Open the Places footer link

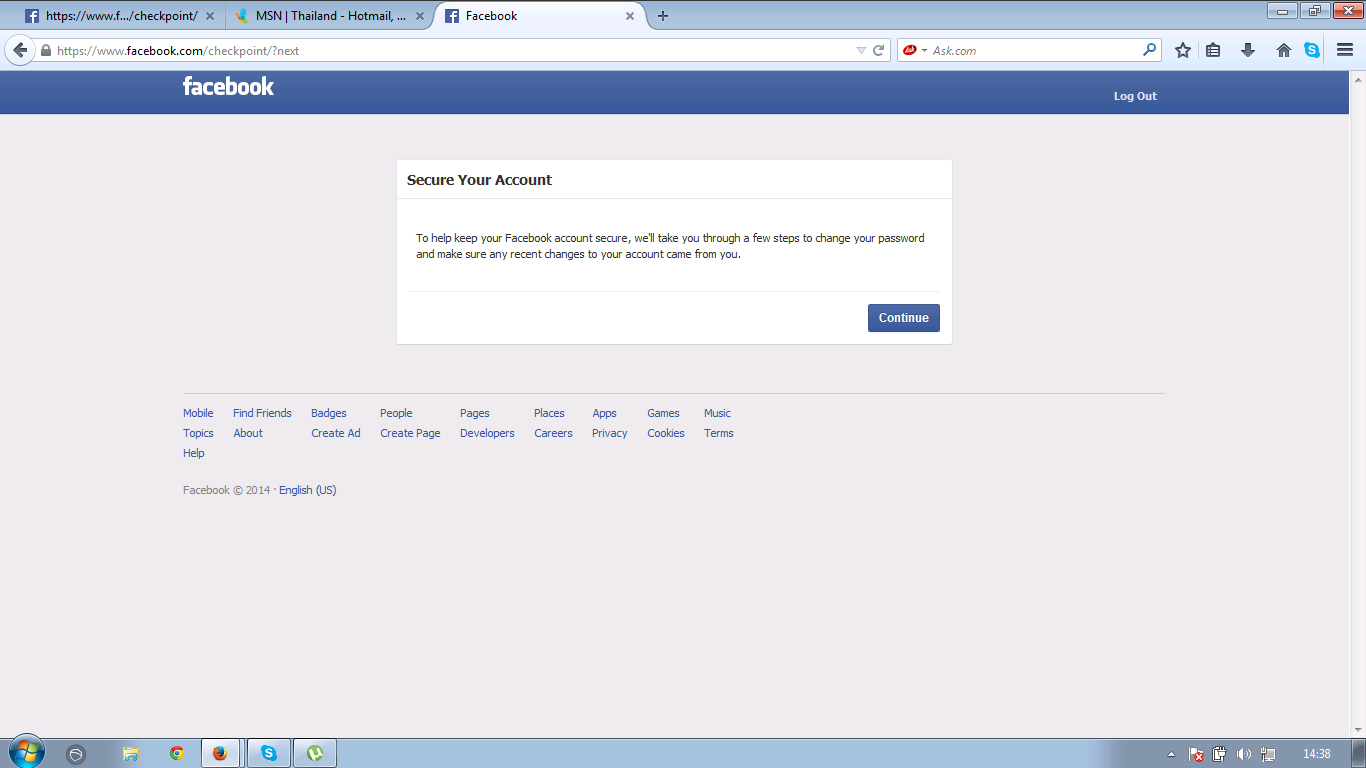point(549,413)
